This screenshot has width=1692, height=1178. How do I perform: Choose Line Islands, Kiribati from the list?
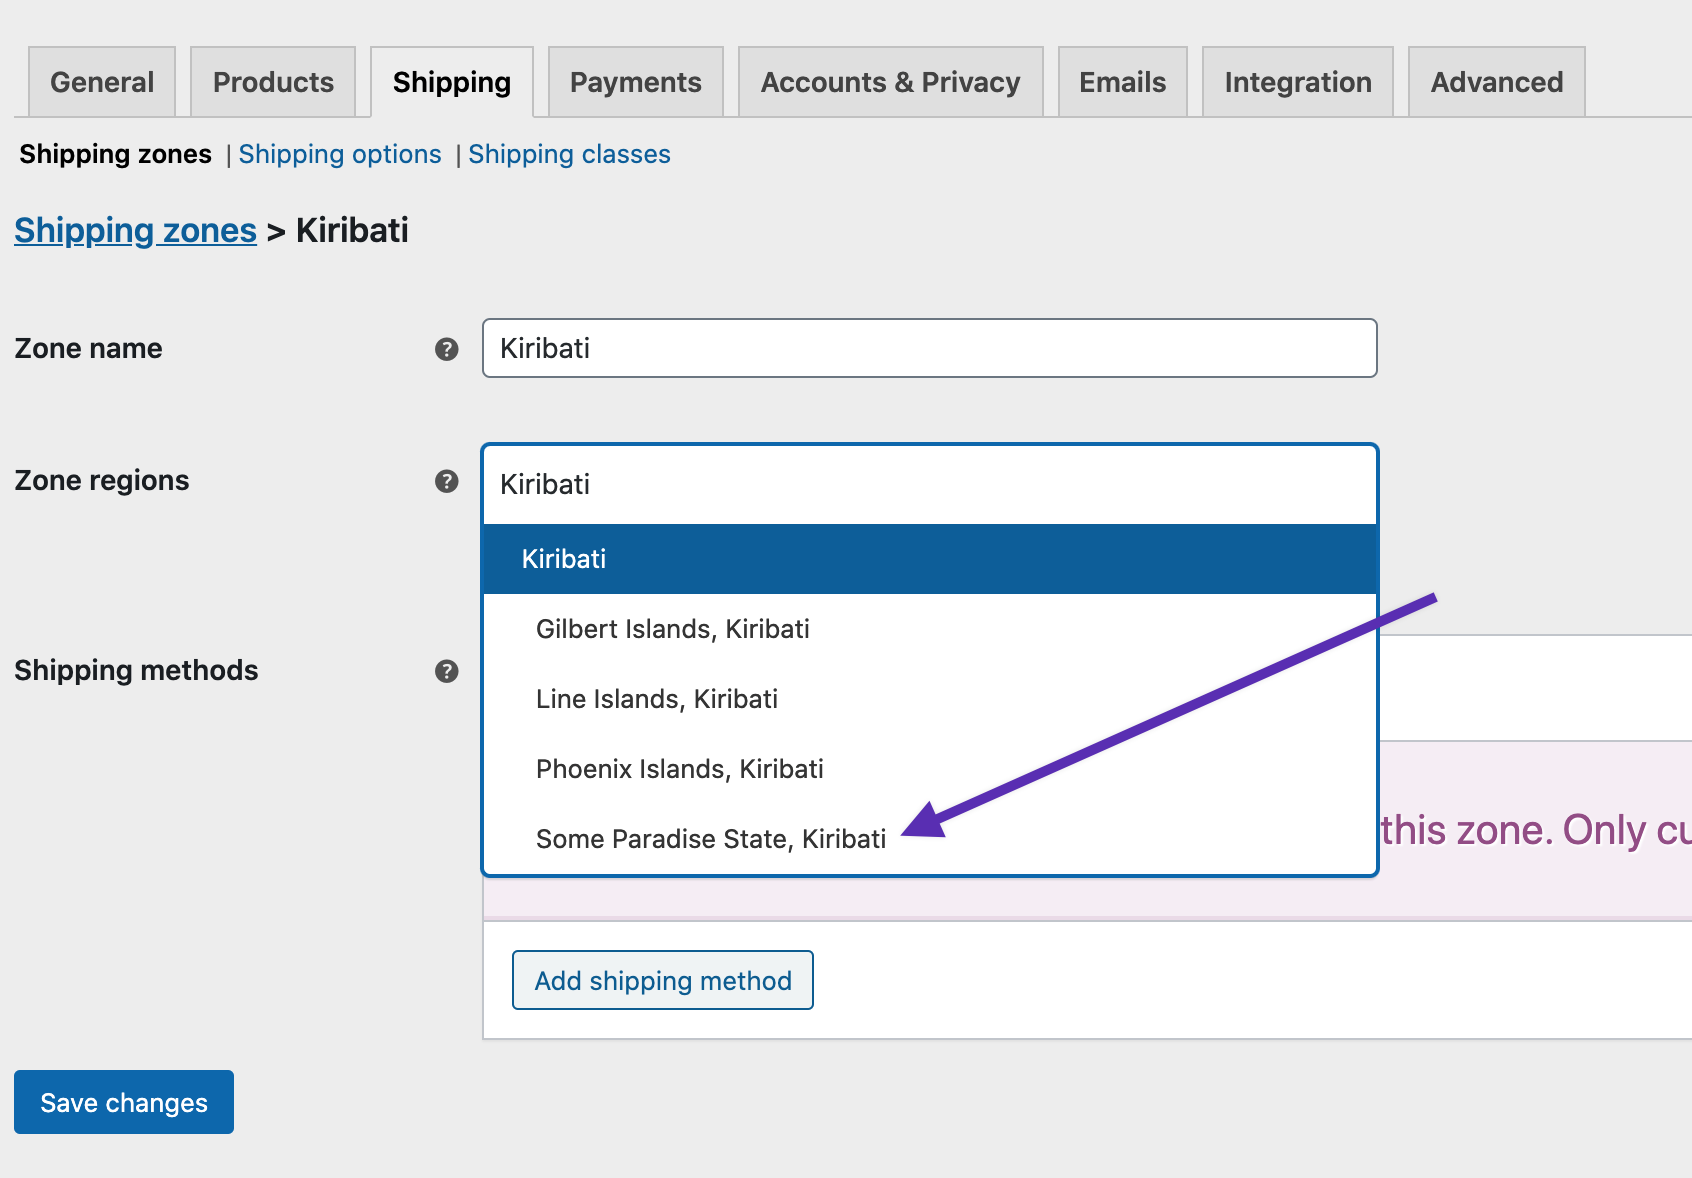point(657,699)
